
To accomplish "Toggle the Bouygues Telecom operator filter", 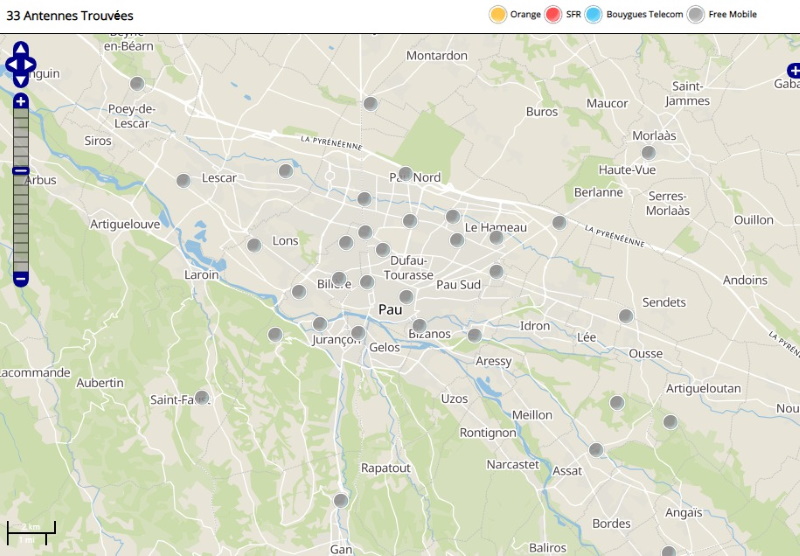I will click(x=594, y=14).
